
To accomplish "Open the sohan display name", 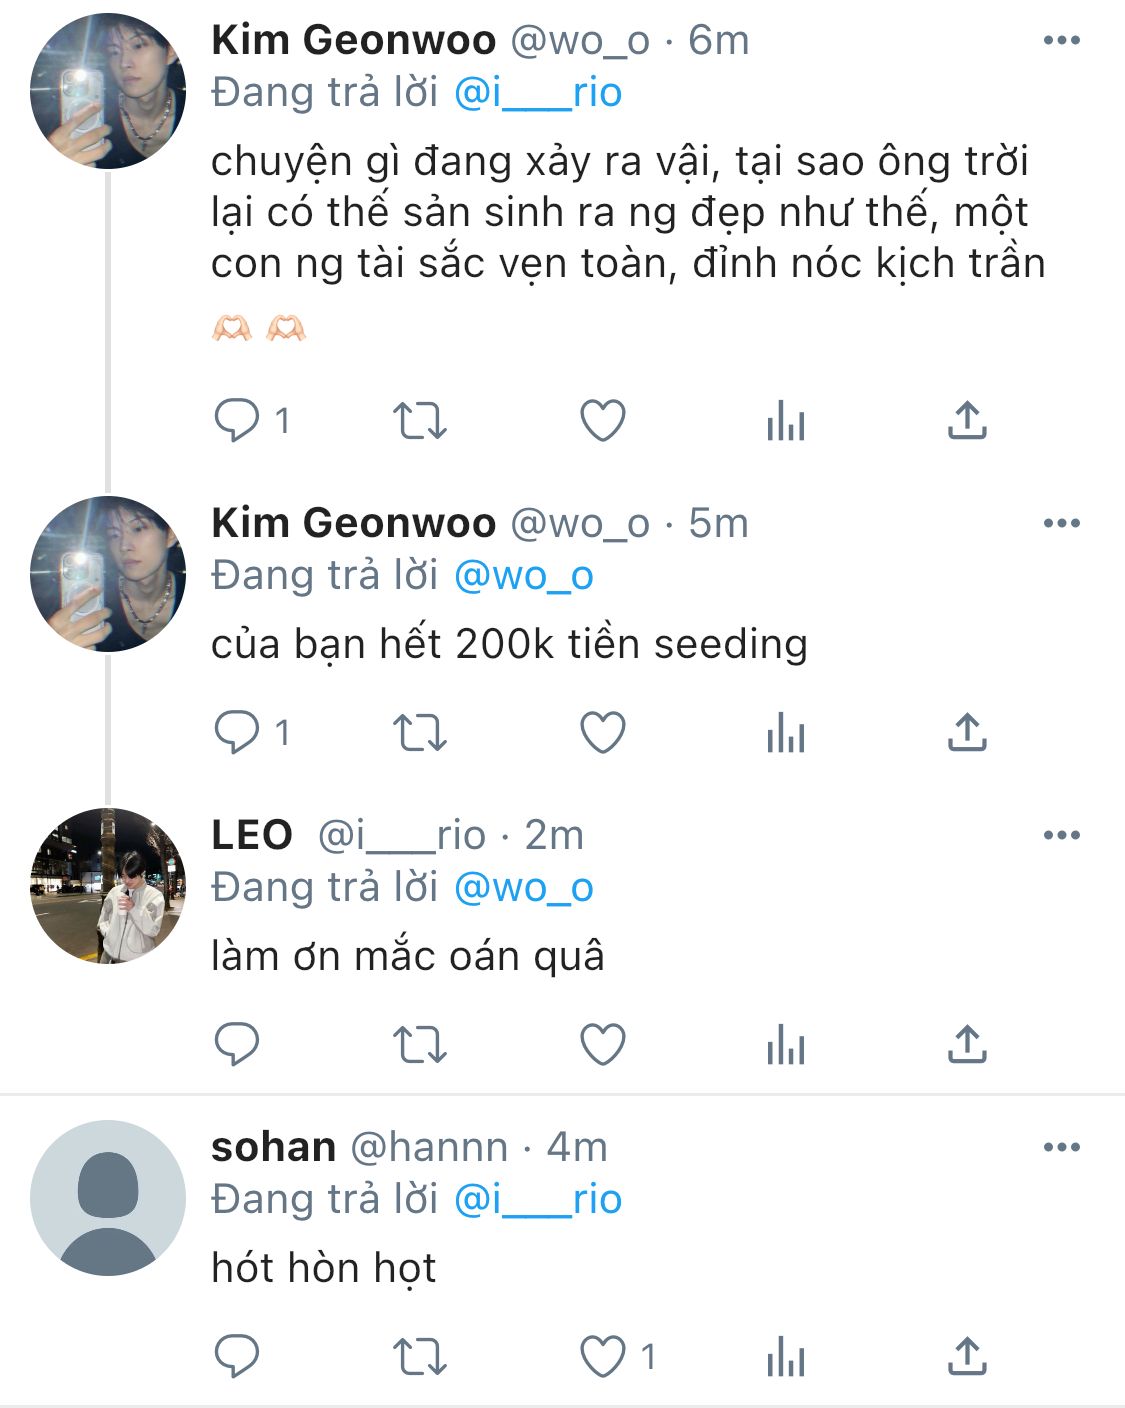I will [273, 1147].
